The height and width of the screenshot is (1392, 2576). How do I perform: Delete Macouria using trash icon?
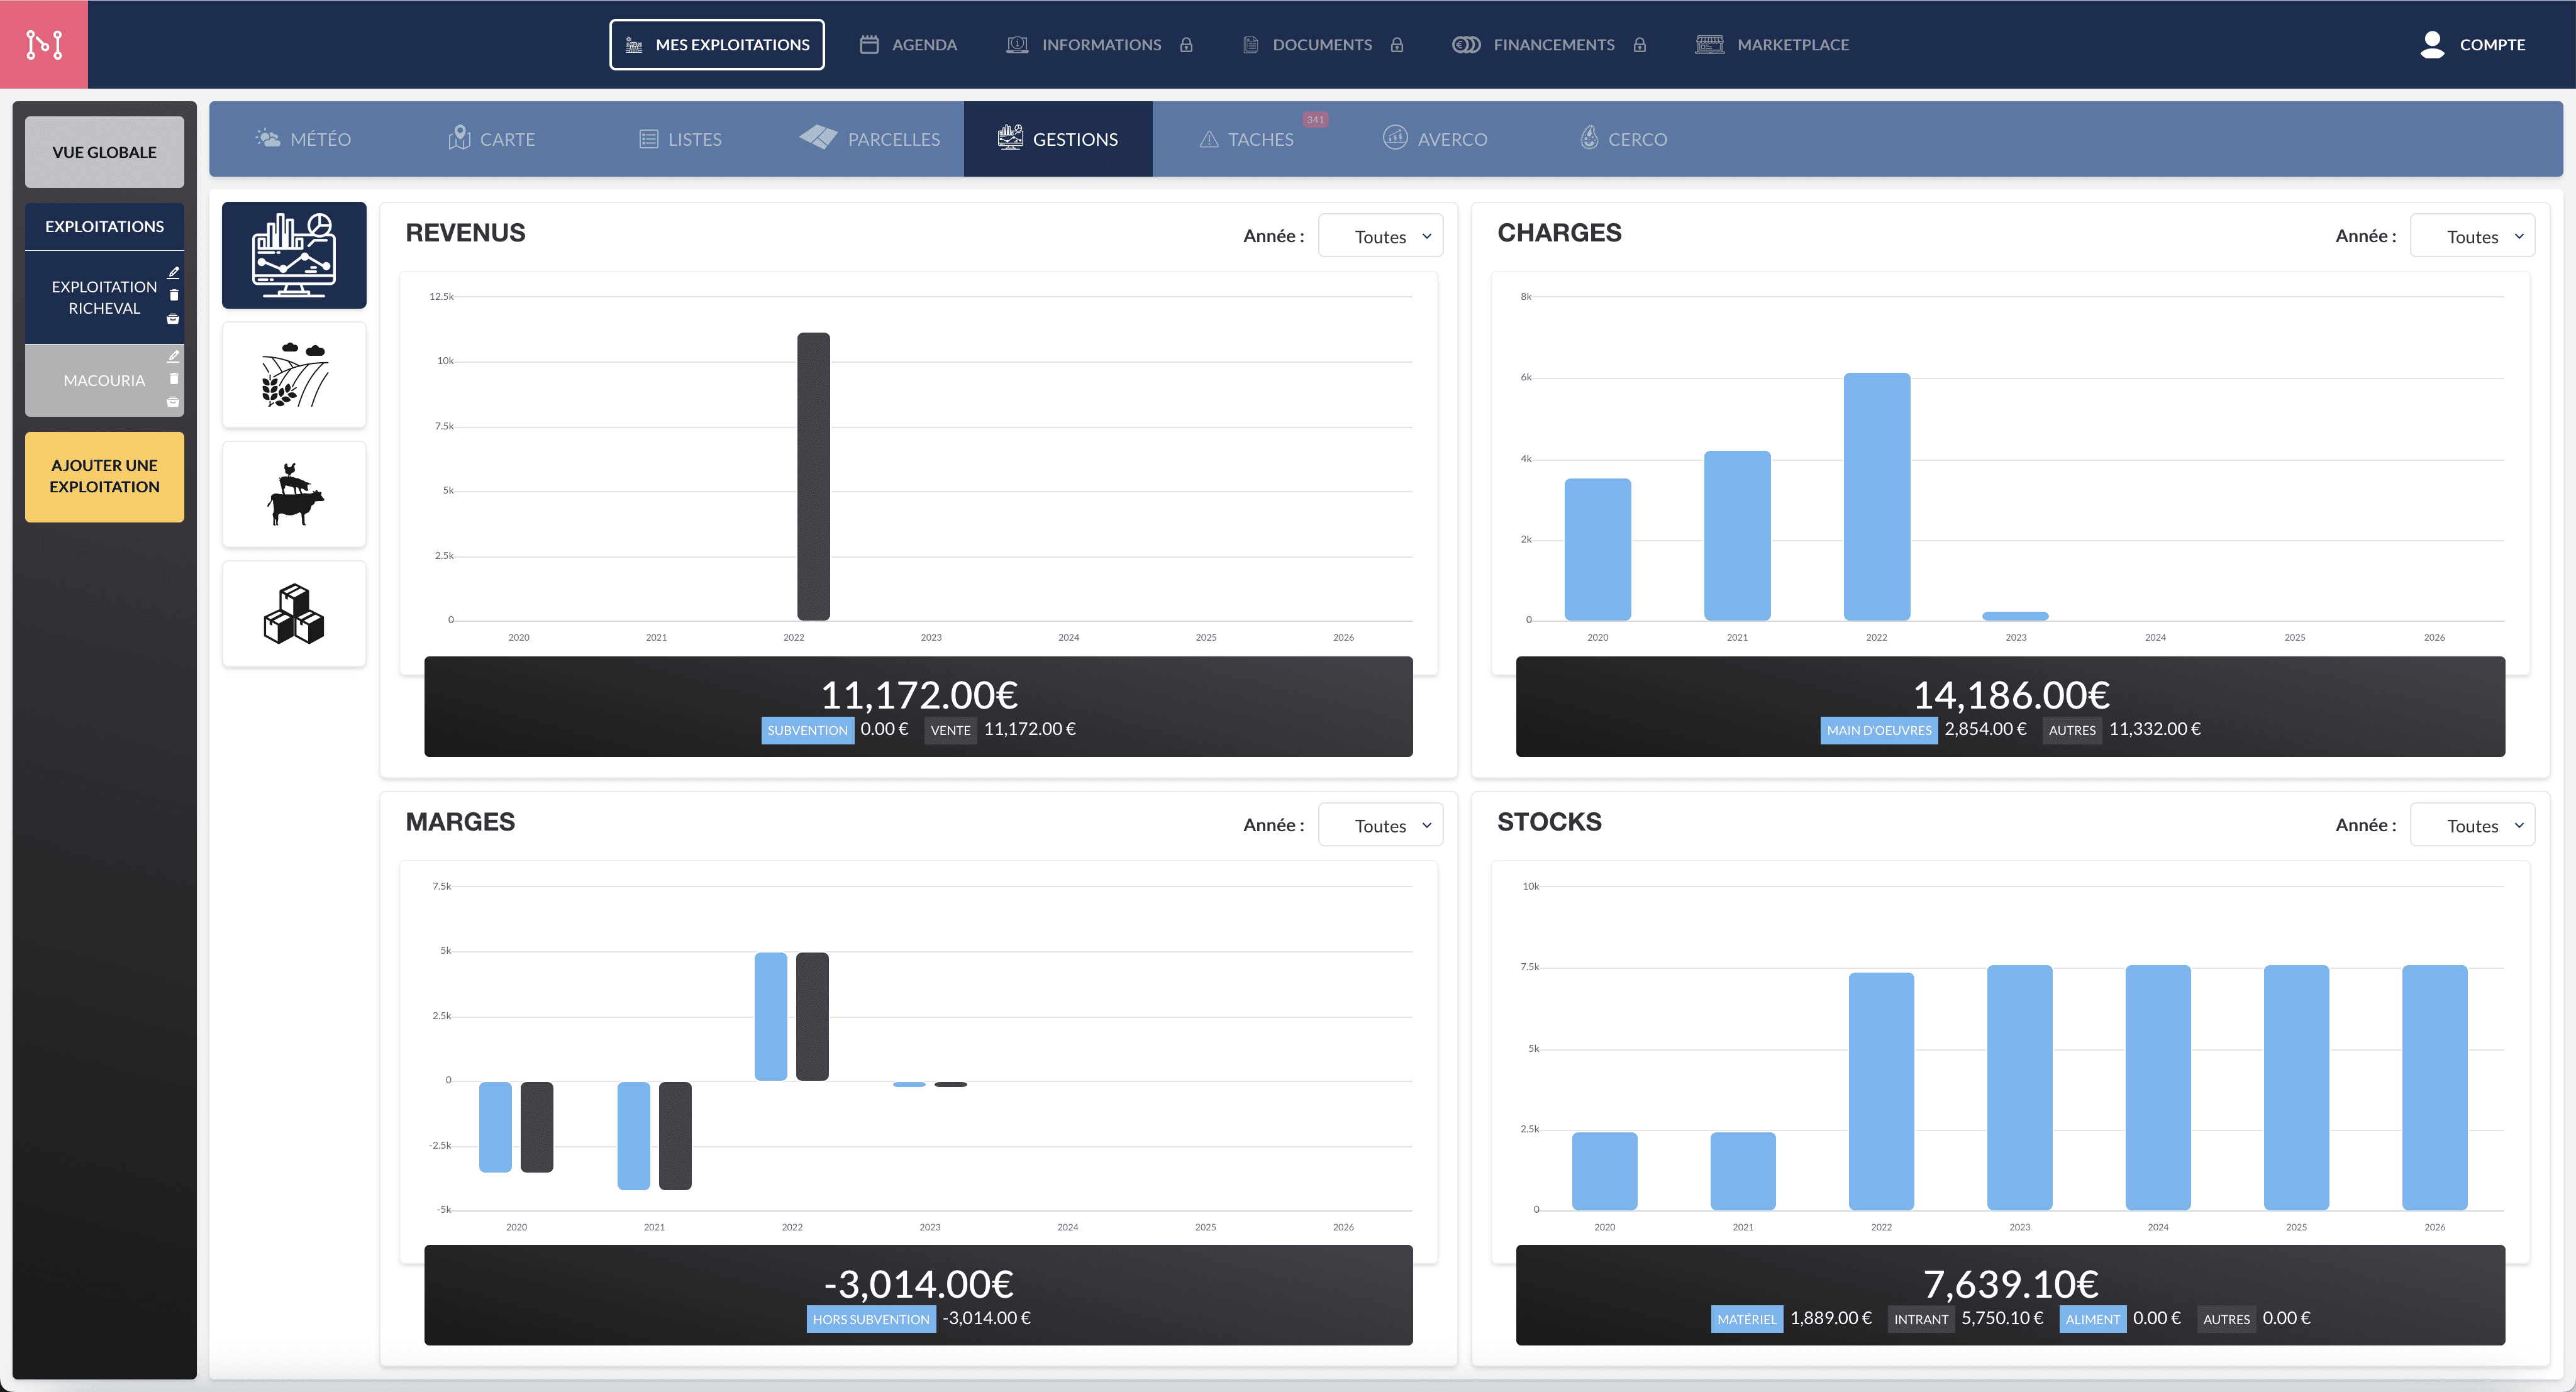173,379
